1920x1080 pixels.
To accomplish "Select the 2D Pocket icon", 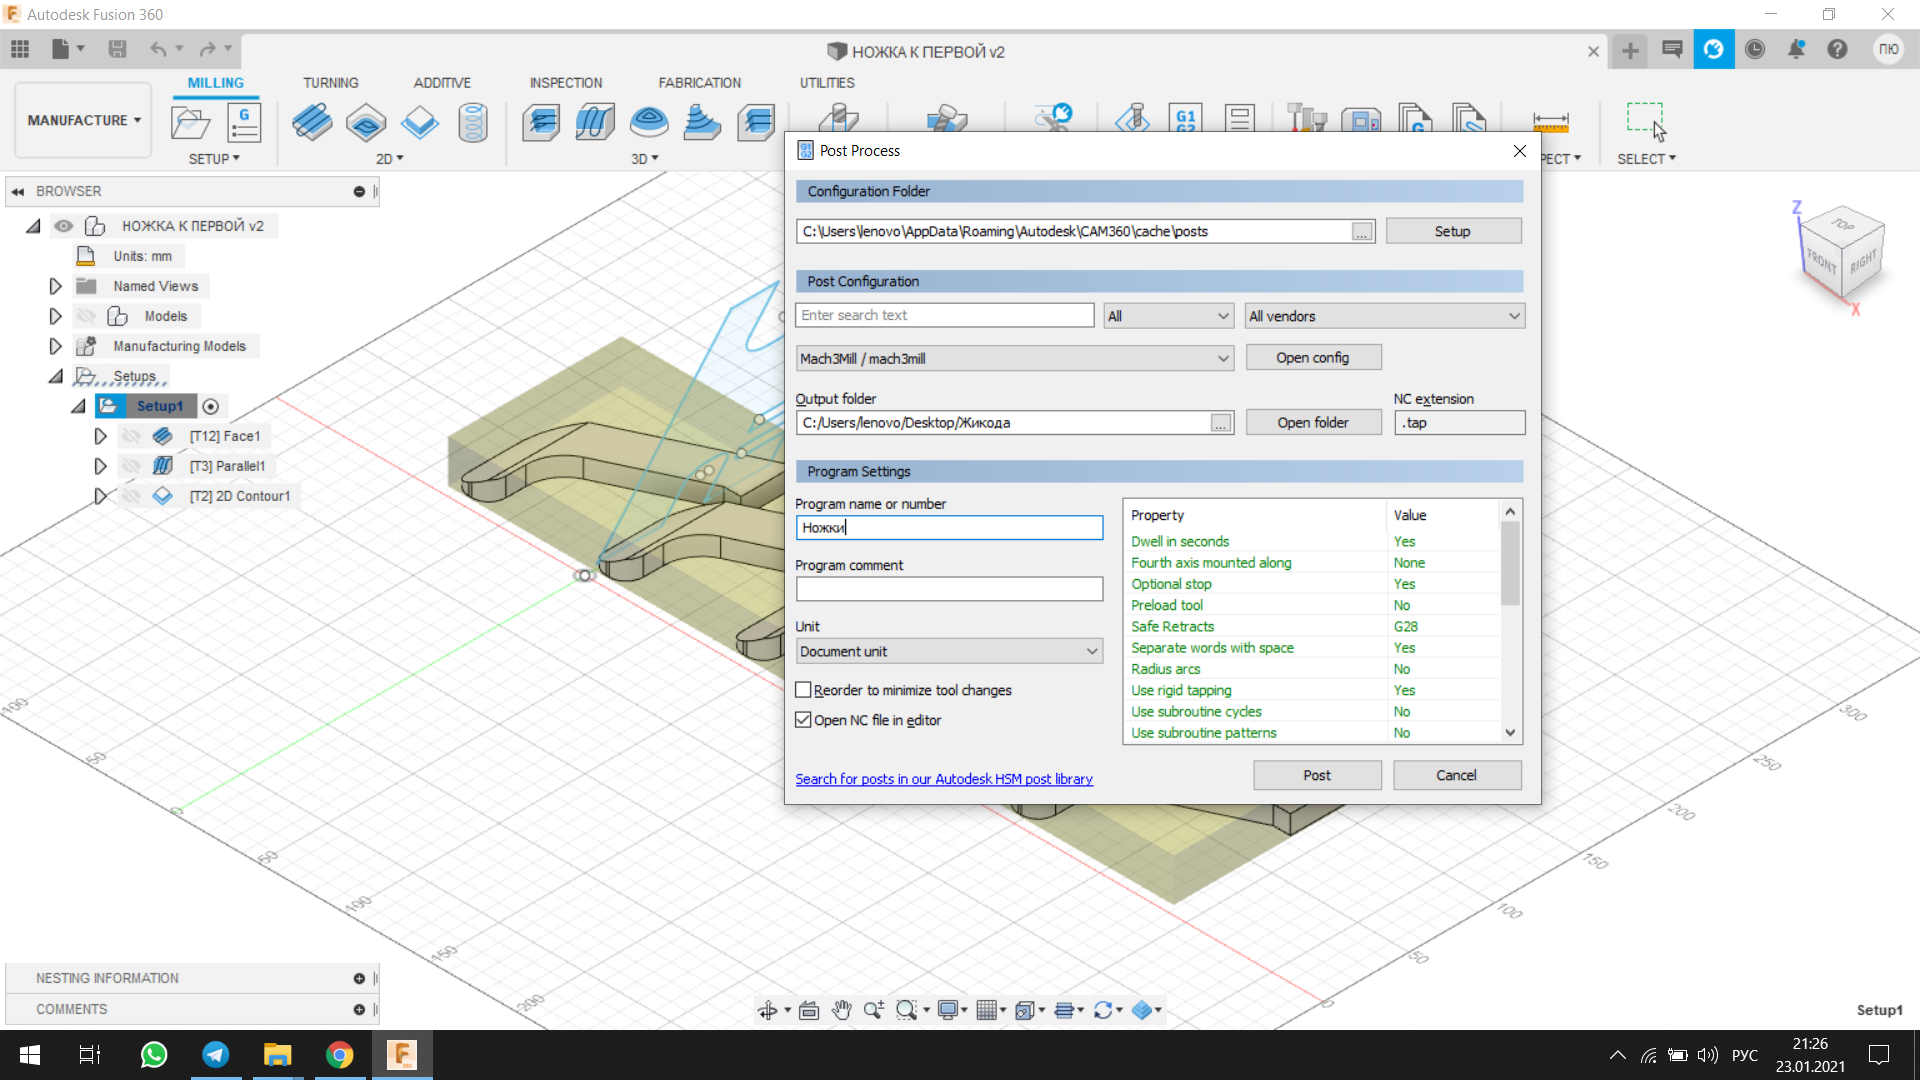I will point(366,123).
